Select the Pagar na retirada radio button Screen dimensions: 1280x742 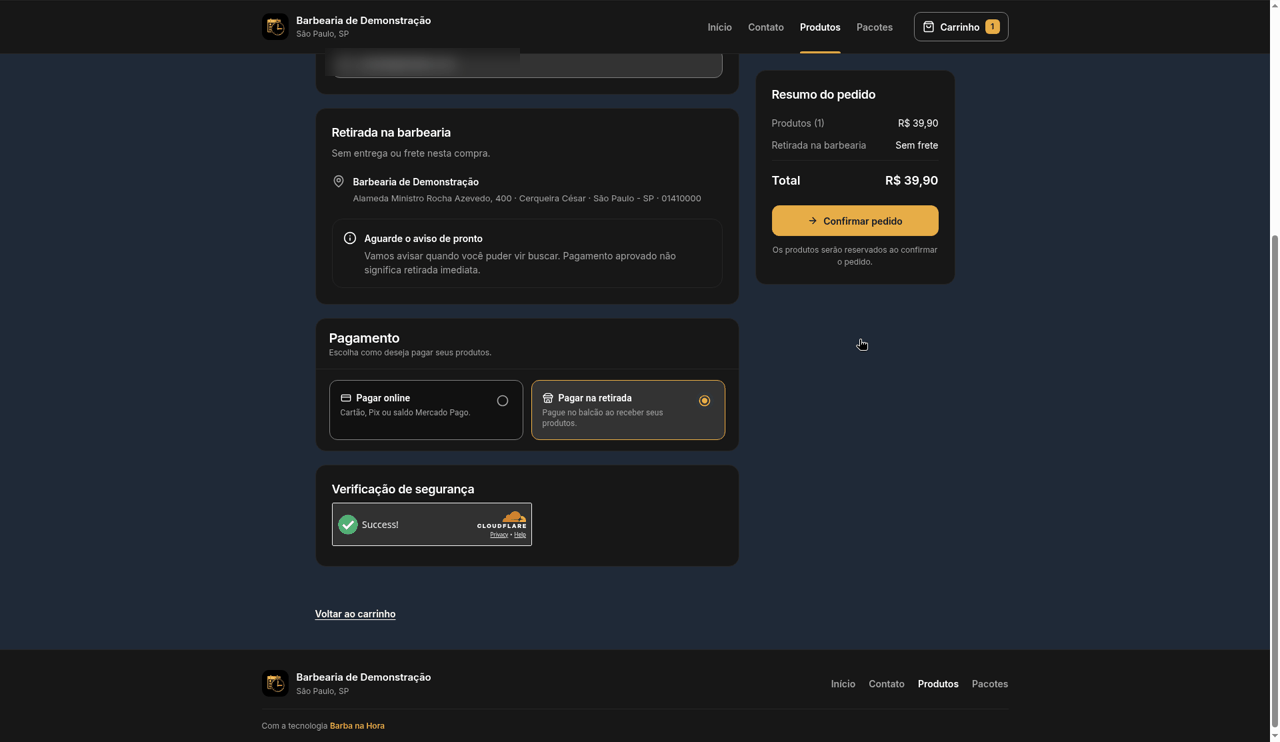coord(705,401)
